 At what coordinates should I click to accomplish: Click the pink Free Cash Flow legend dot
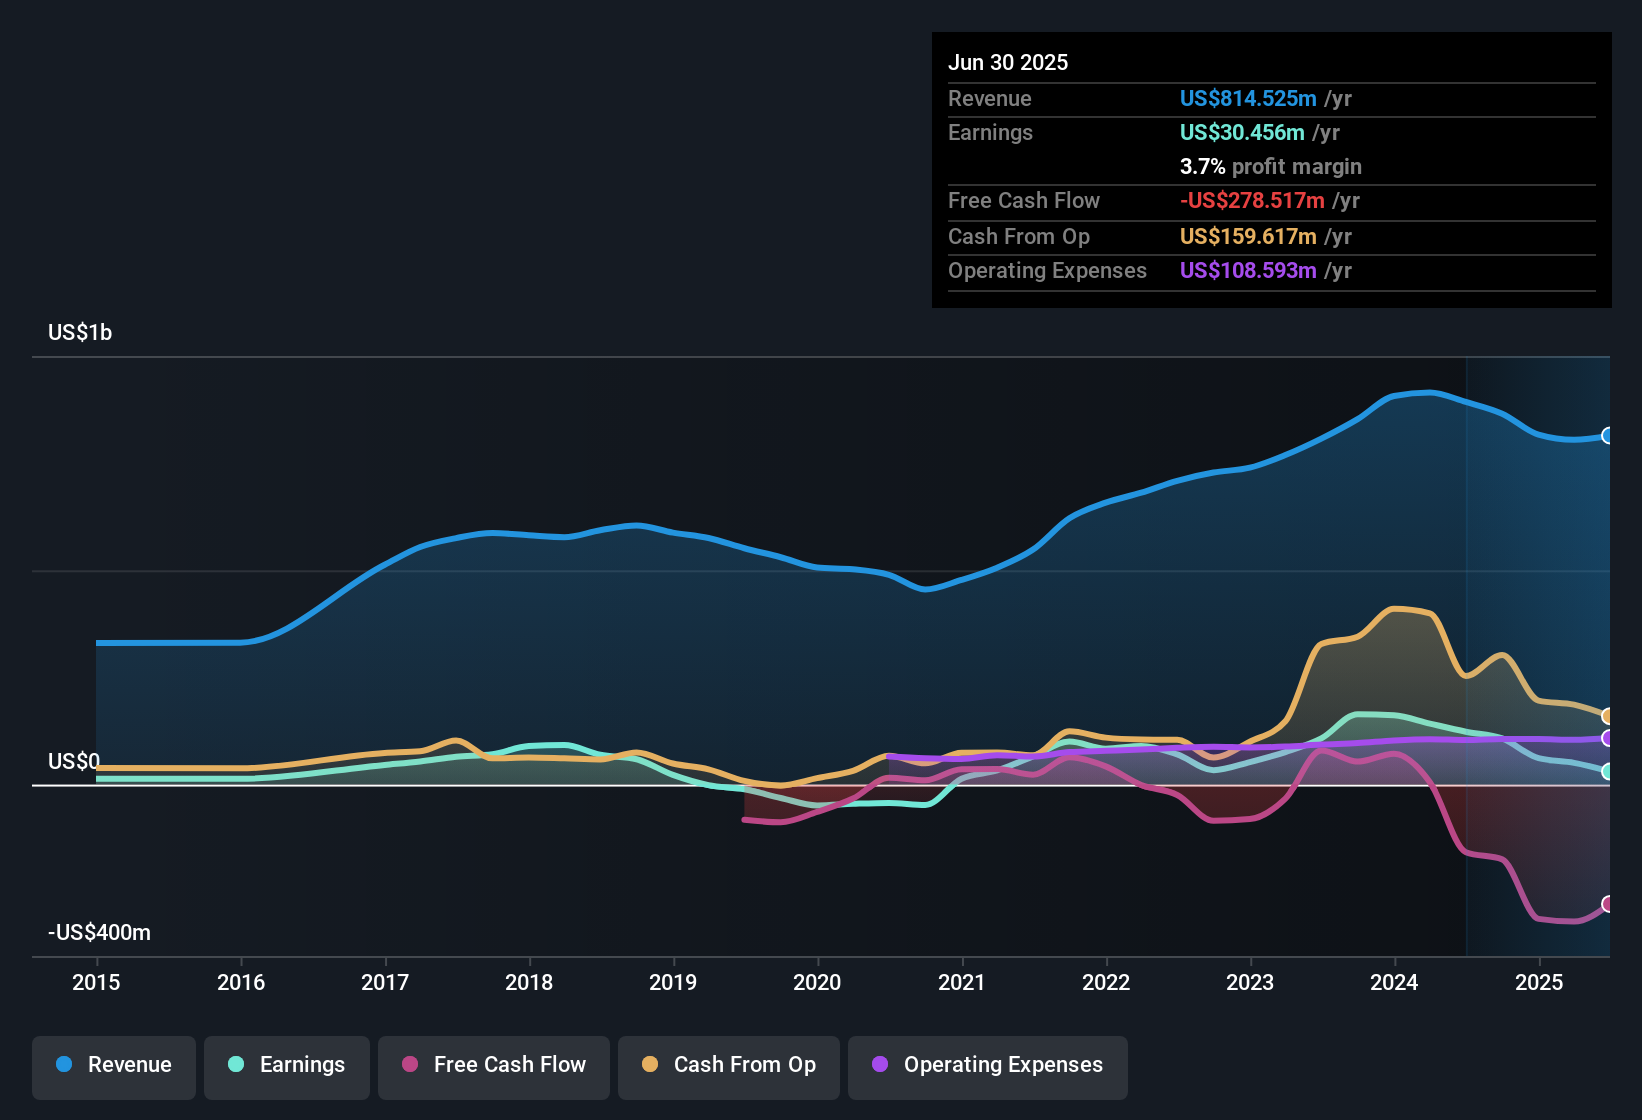tap(409, 1065)
